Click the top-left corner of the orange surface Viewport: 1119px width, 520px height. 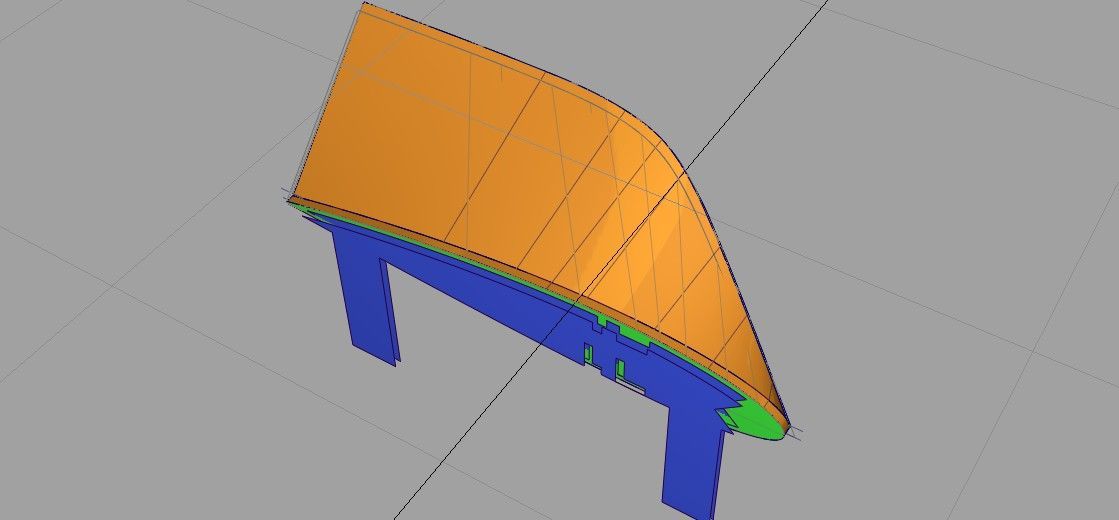click(x=364, y=6)
